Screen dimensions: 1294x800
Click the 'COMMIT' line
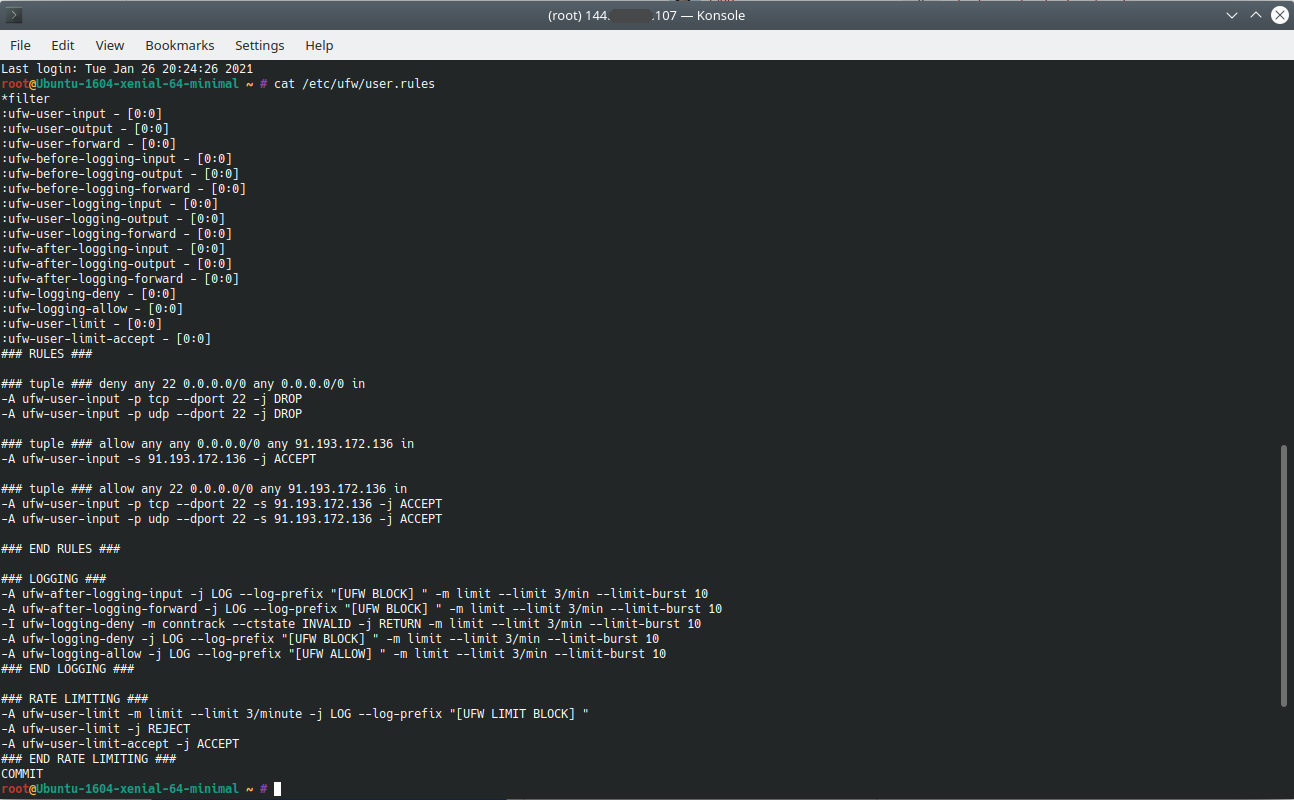22,774
